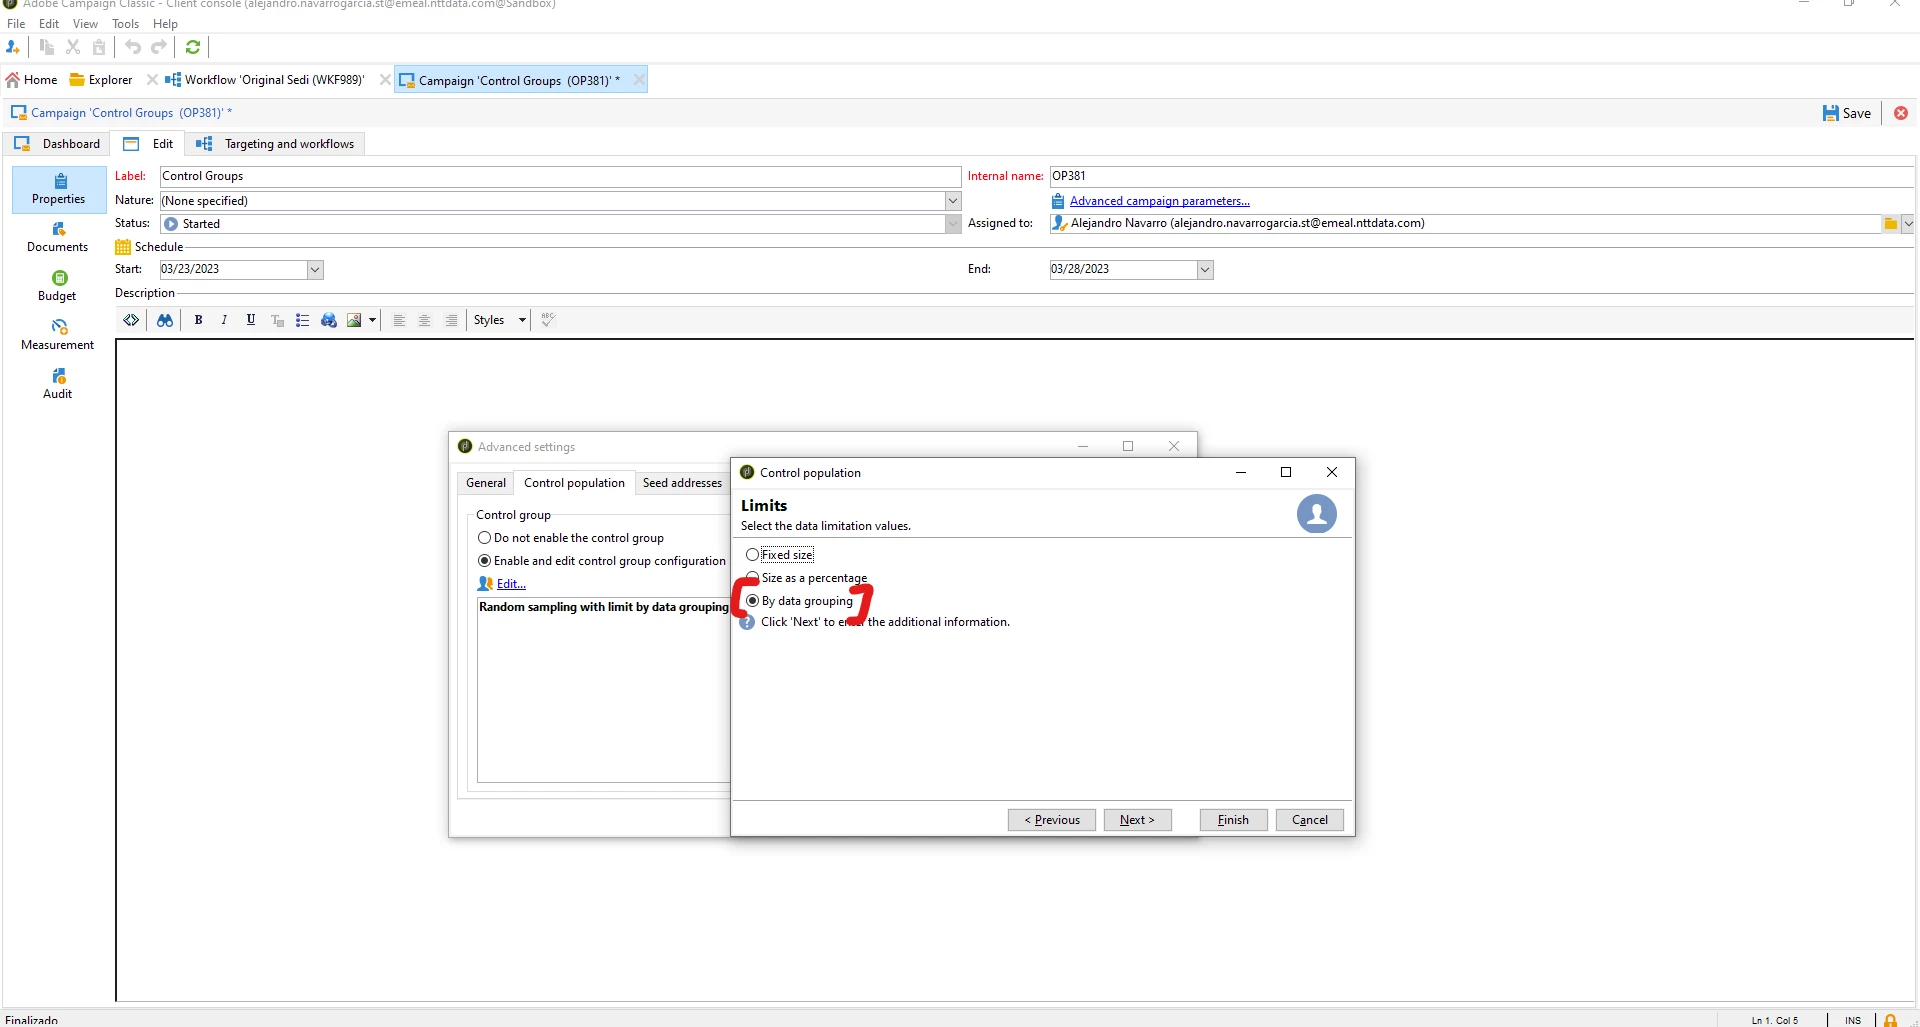This screenshot has height=1027, width=1920.
Task: Open the Budget section in the sidebar
Action: 58,287
